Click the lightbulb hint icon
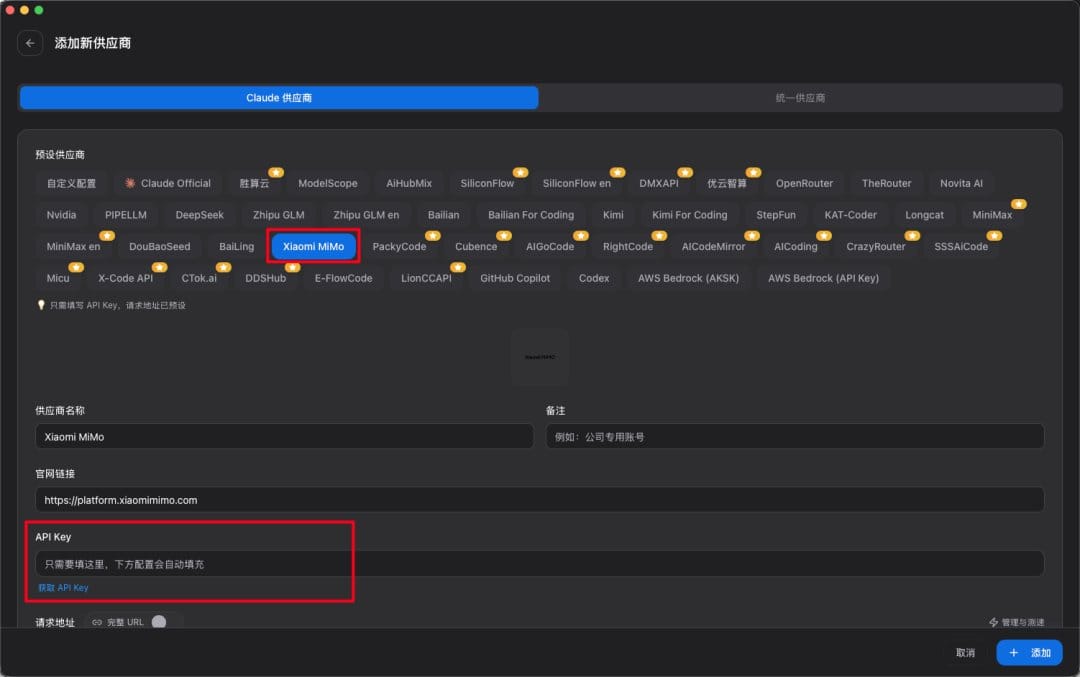This screenshot has width=1080, height=677. click(41, 304)
